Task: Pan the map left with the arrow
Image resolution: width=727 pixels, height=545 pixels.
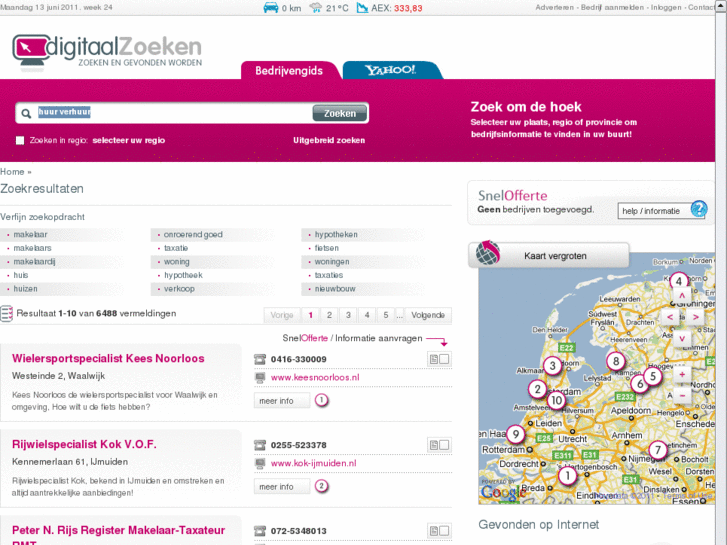Action: click(x=670, y=317)
